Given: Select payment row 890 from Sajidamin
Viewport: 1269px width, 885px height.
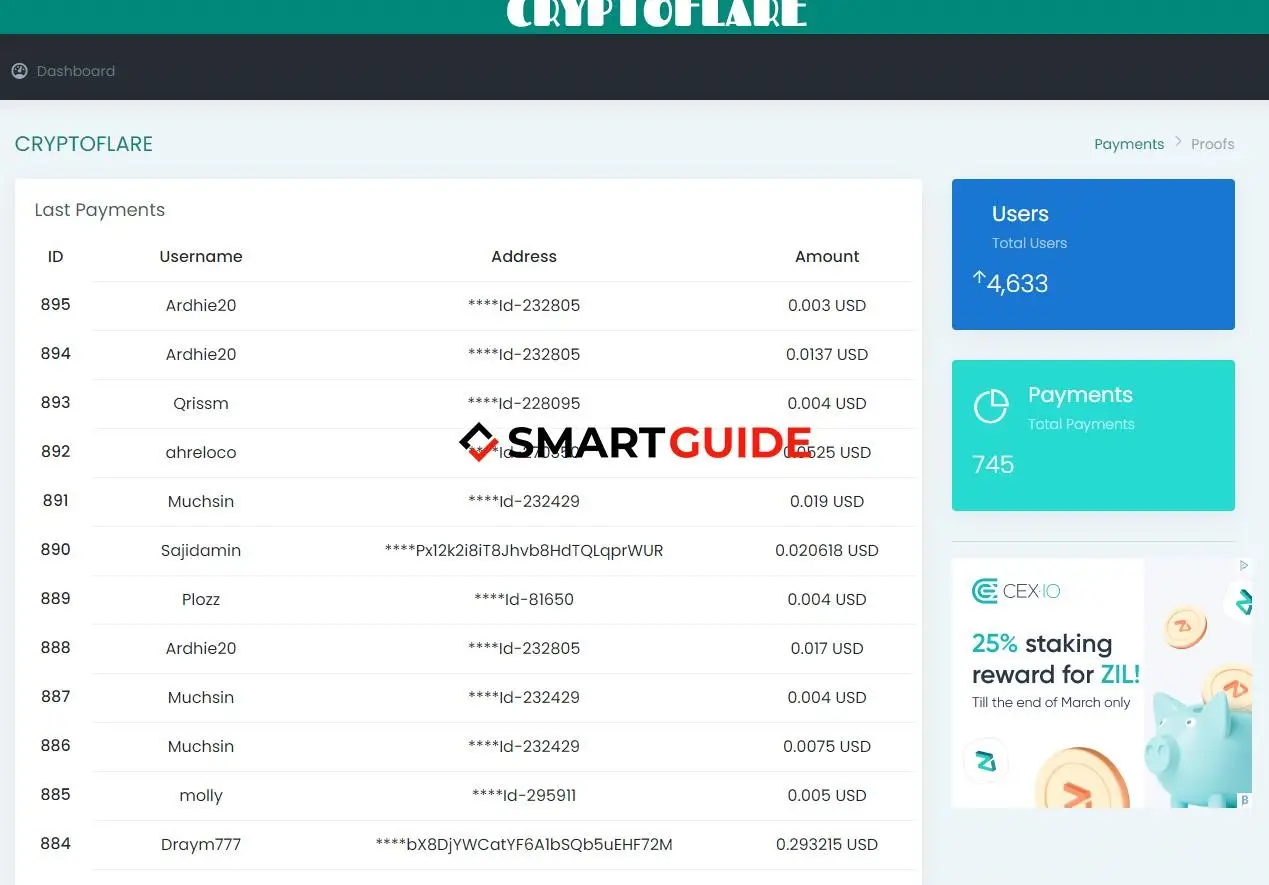Looking at the screenshot, I should 466,550.
